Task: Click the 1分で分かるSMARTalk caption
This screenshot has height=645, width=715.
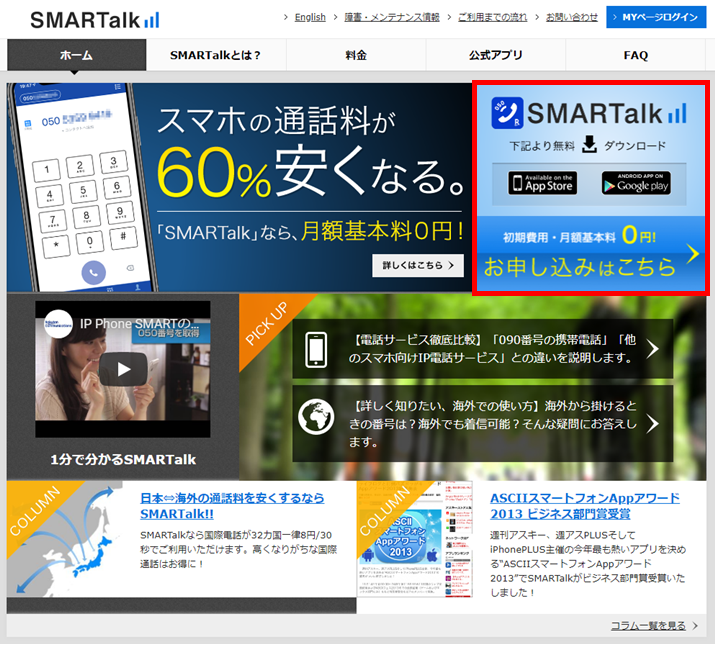Action: (x=123, y=459)
